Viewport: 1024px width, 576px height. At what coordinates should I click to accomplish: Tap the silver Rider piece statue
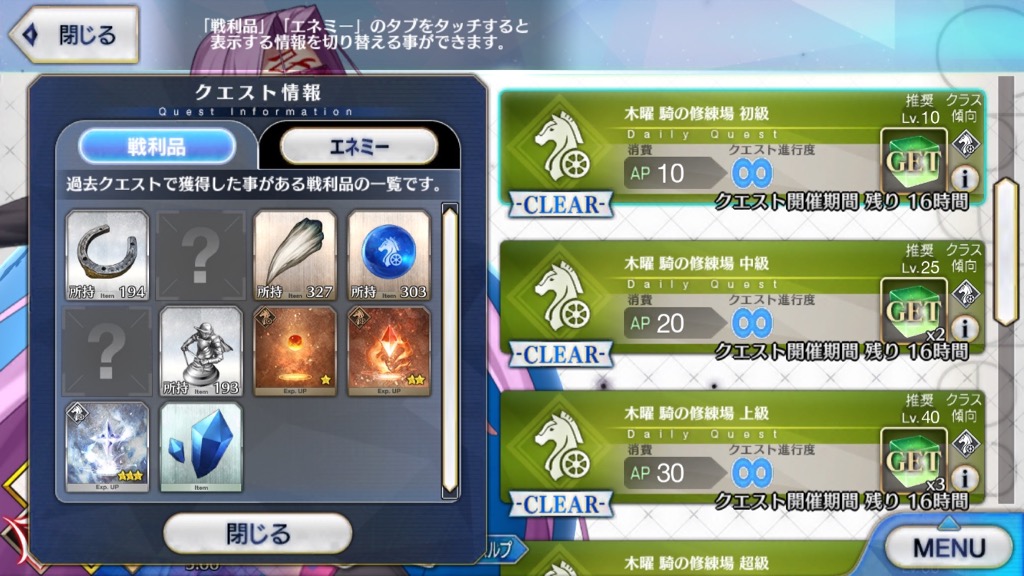point(201,351)
